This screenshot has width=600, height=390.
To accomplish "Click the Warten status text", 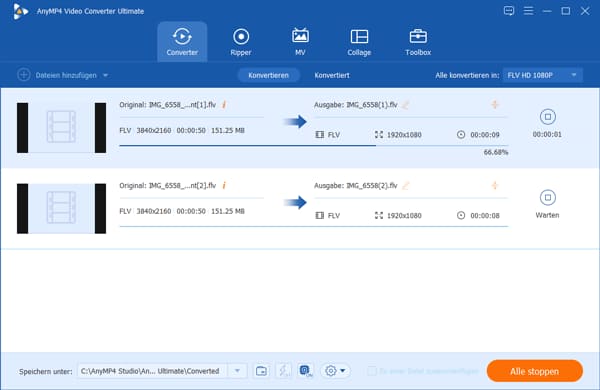I will [547, 215].
